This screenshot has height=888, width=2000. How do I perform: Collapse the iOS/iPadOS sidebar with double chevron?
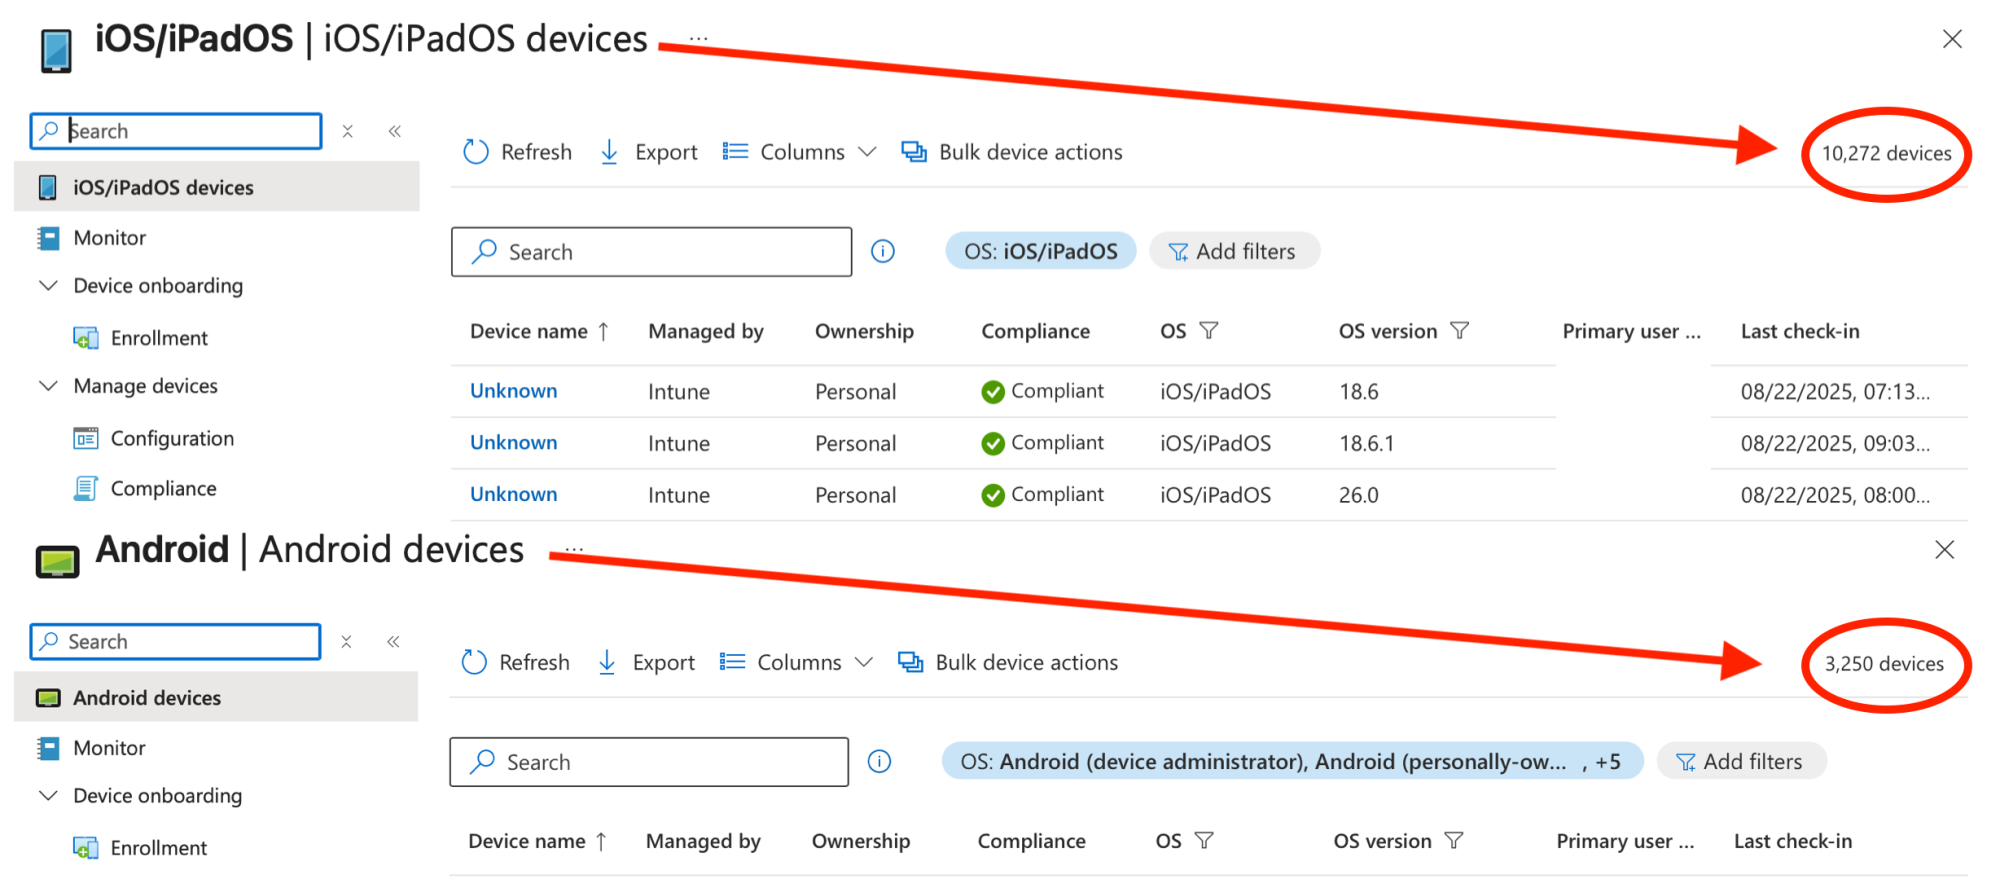click(395, 131)
